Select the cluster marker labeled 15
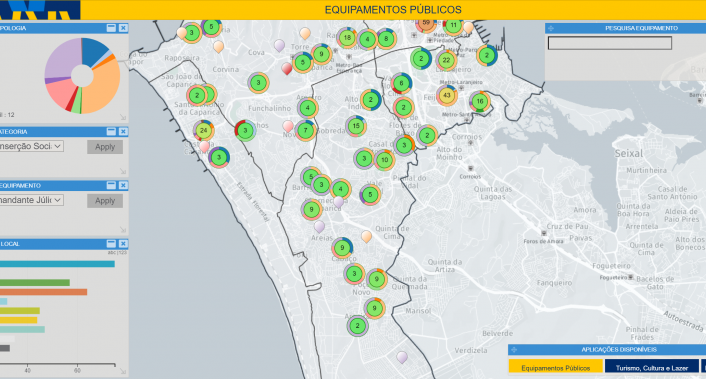Viewport: 706px width, 379px height. 356,126
